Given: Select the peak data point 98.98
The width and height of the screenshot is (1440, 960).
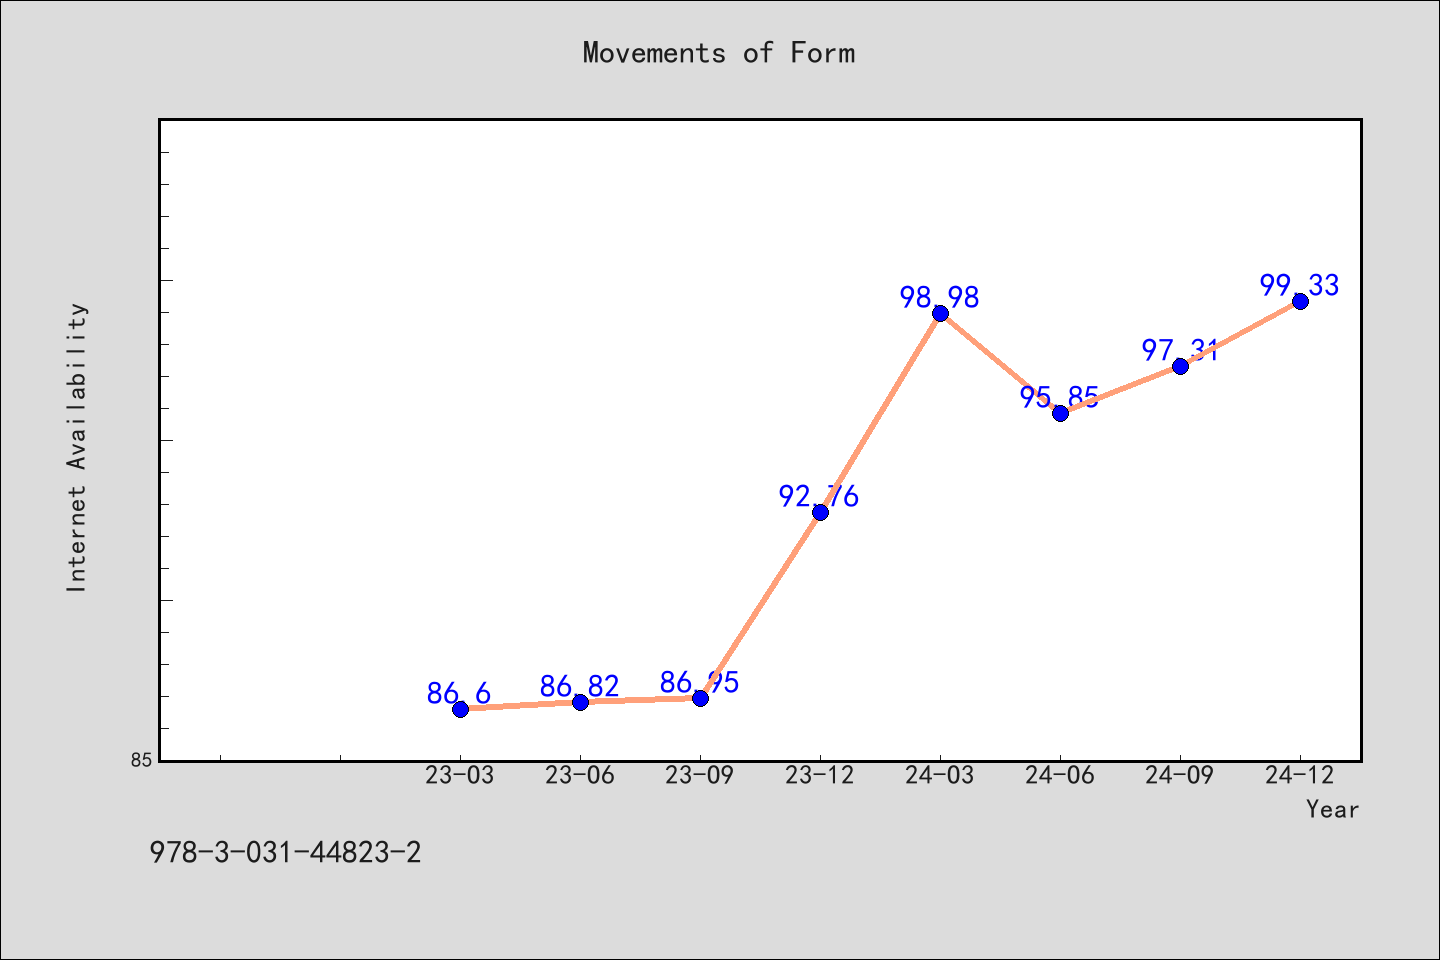Looking at the screenshot, I should [x=940, y=313].
